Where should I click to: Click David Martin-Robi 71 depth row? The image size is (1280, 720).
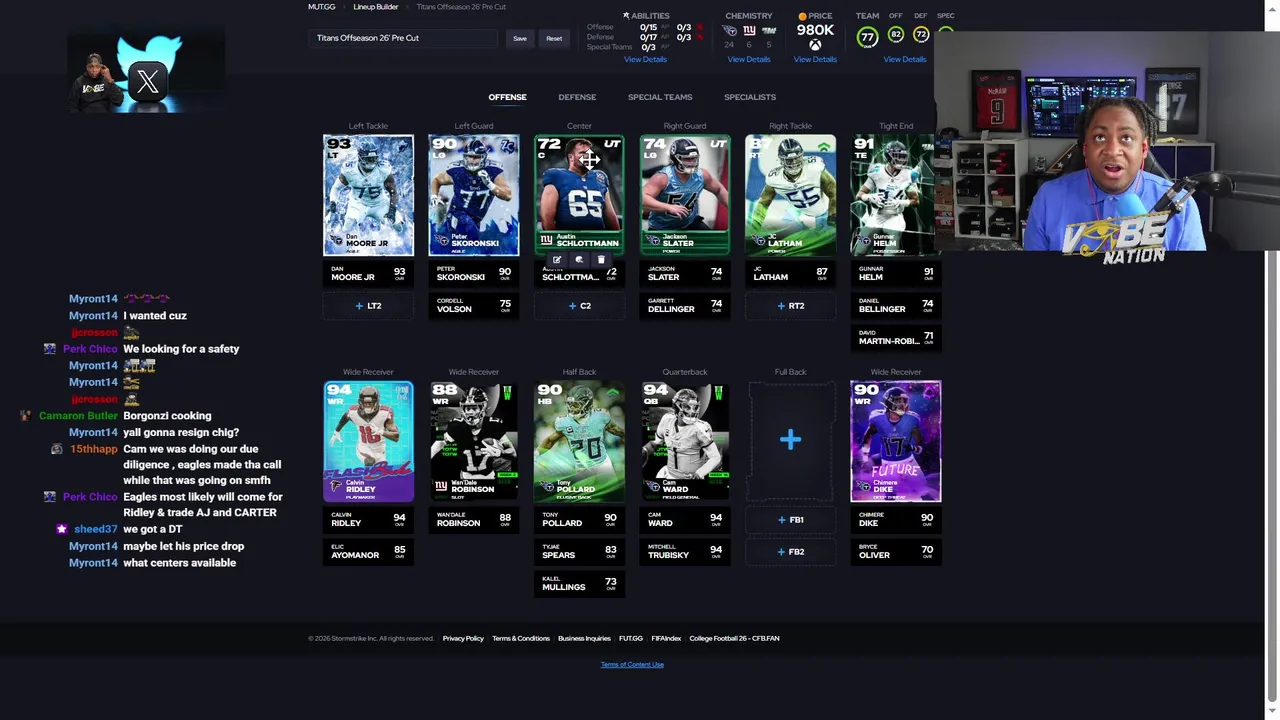click(x=896, y=338)
